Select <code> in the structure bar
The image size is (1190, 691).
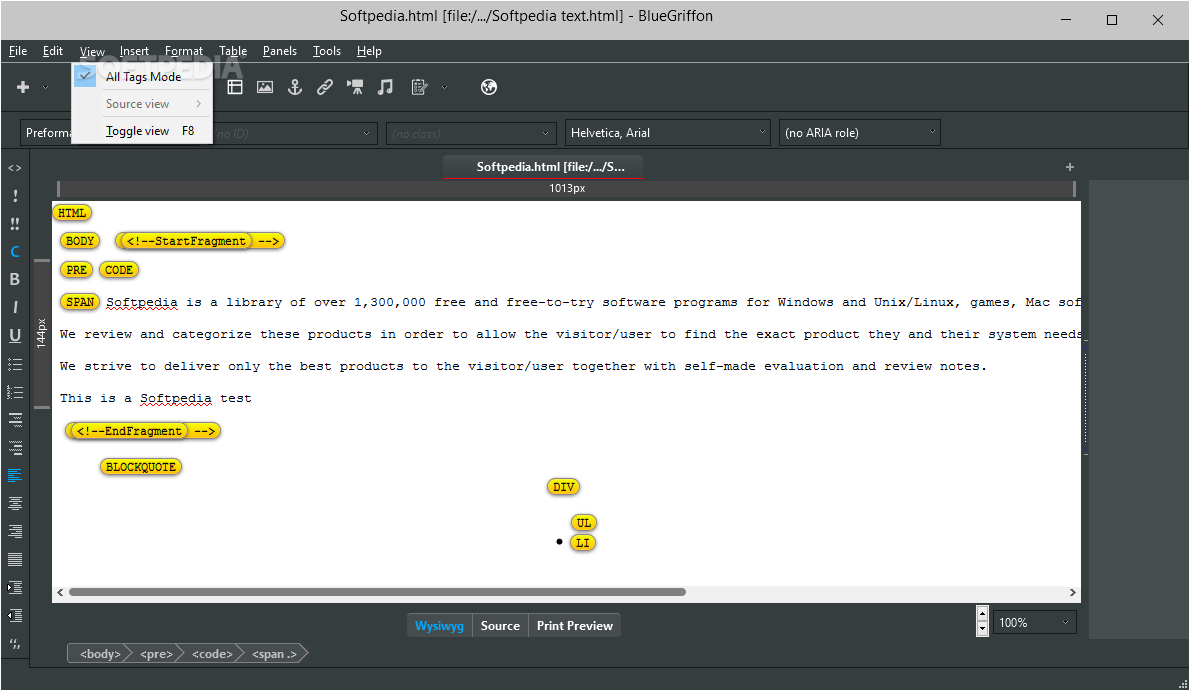point(212,654)
